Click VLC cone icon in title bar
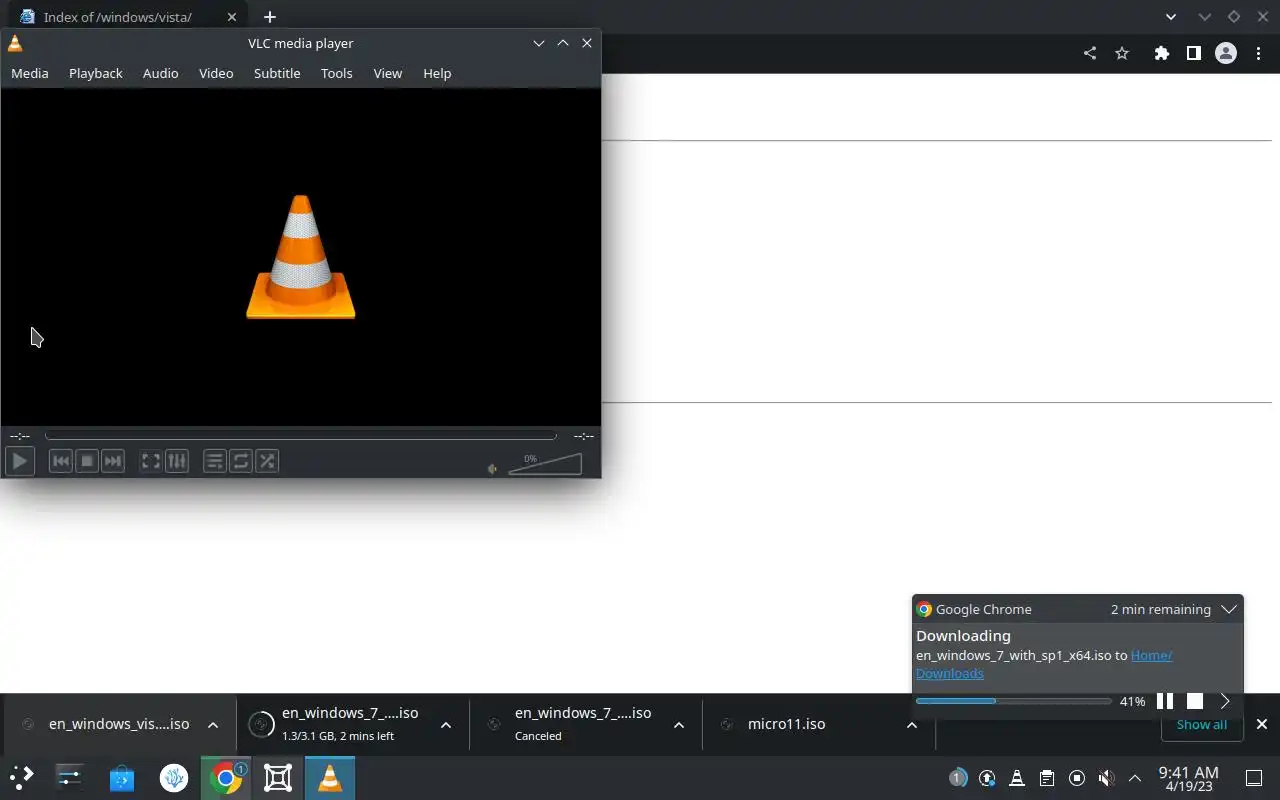1280x800 pixels. pos(15,43)
